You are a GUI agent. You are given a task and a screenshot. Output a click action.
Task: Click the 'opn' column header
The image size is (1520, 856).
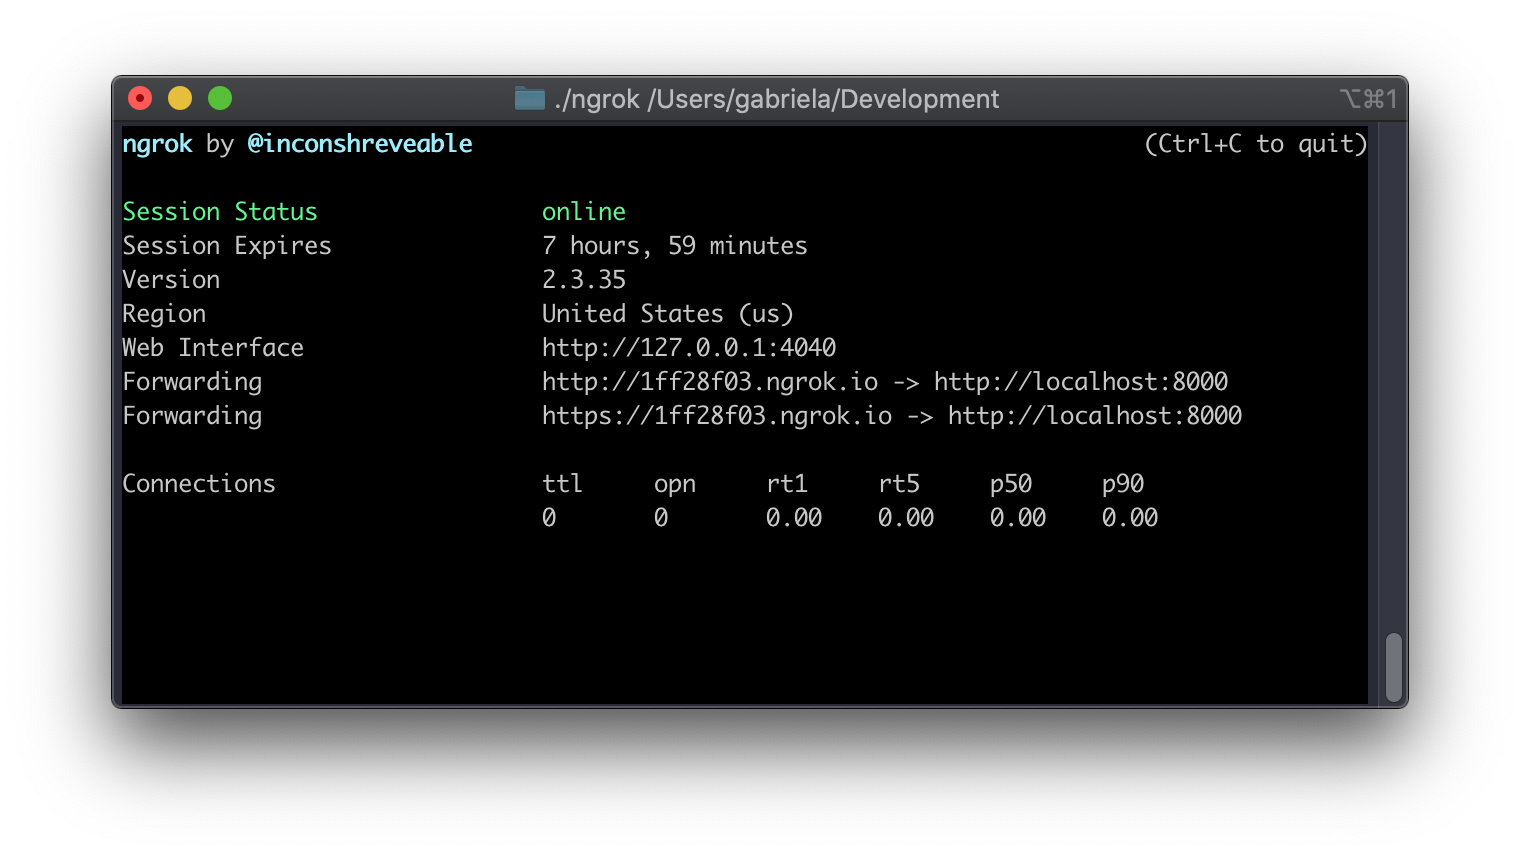tap(675, 485)
